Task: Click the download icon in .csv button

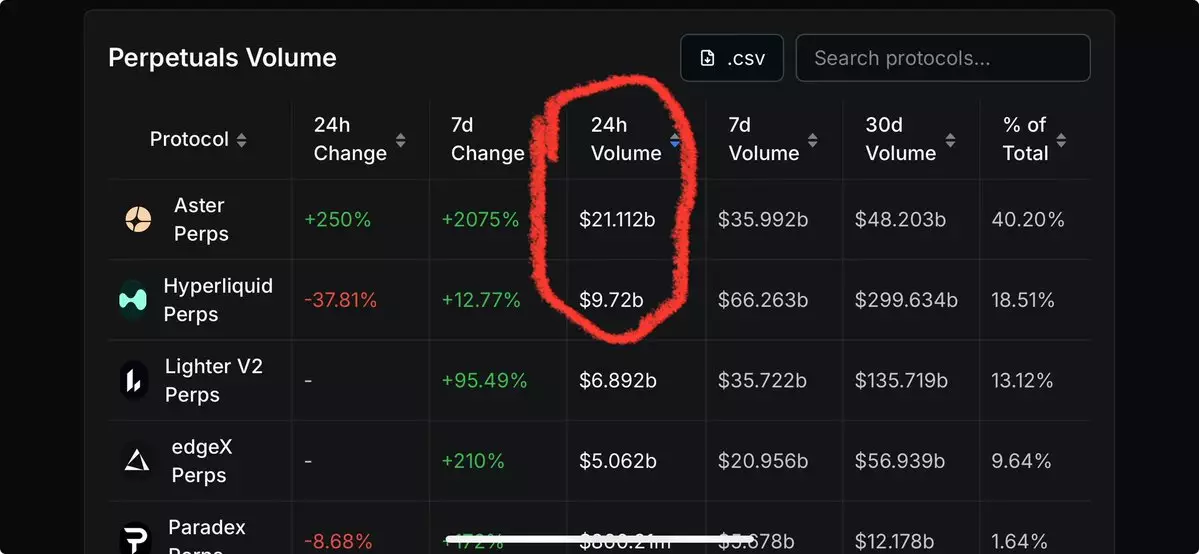Action: point(707,58)
